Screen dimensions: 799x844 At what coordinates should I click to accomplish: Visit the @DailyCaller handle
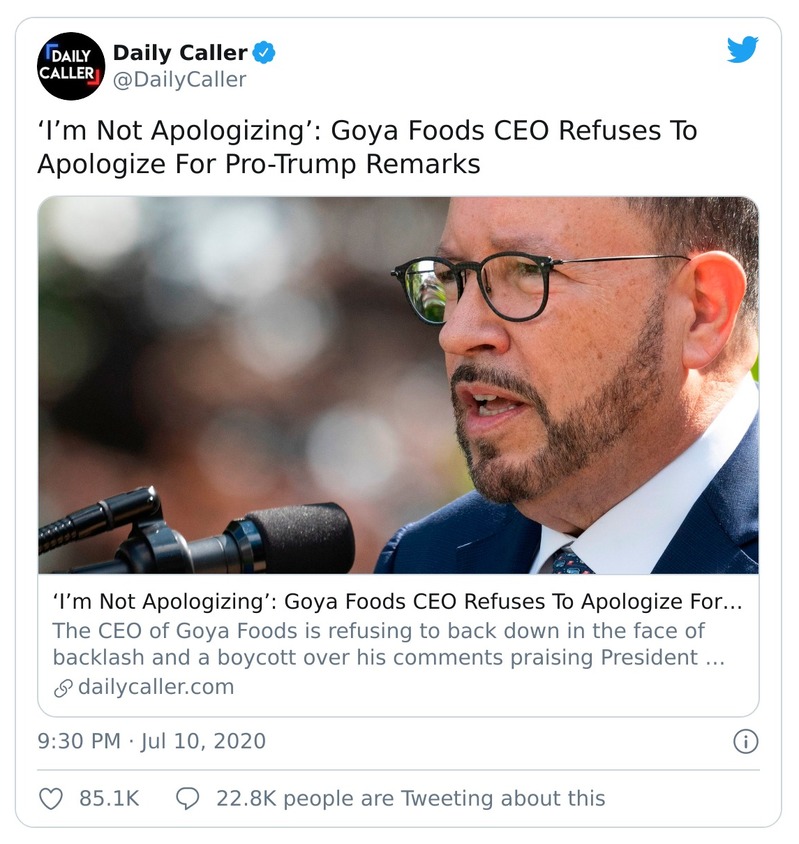(x=179, y=80)
